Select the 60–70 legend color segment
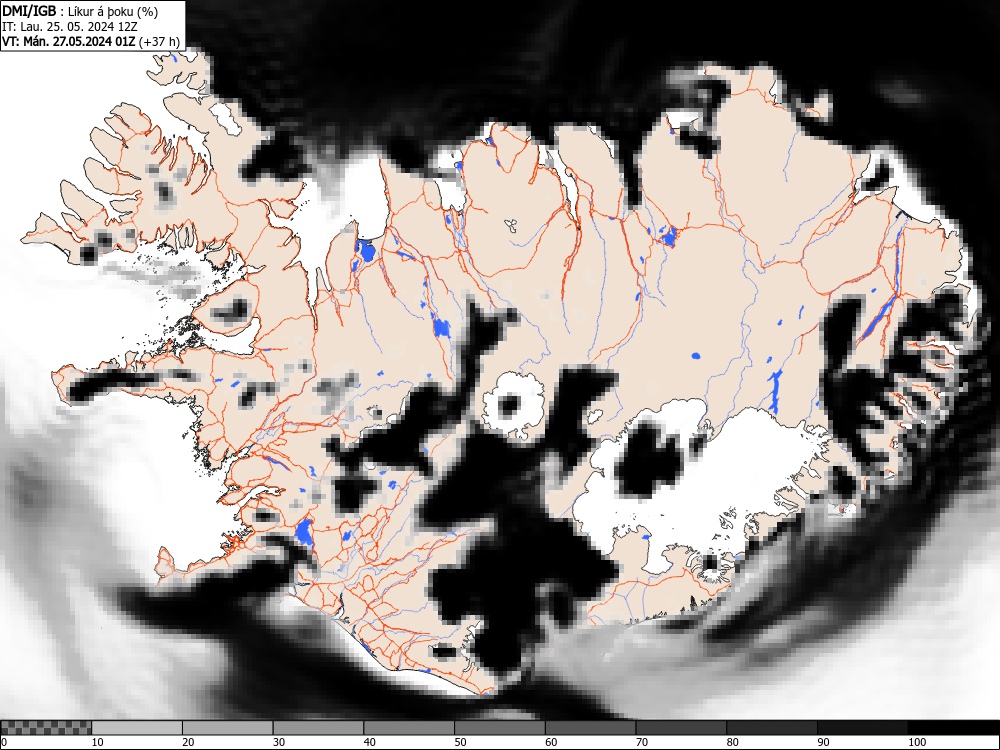1000x750 pixels. click(x=590, y=728)
